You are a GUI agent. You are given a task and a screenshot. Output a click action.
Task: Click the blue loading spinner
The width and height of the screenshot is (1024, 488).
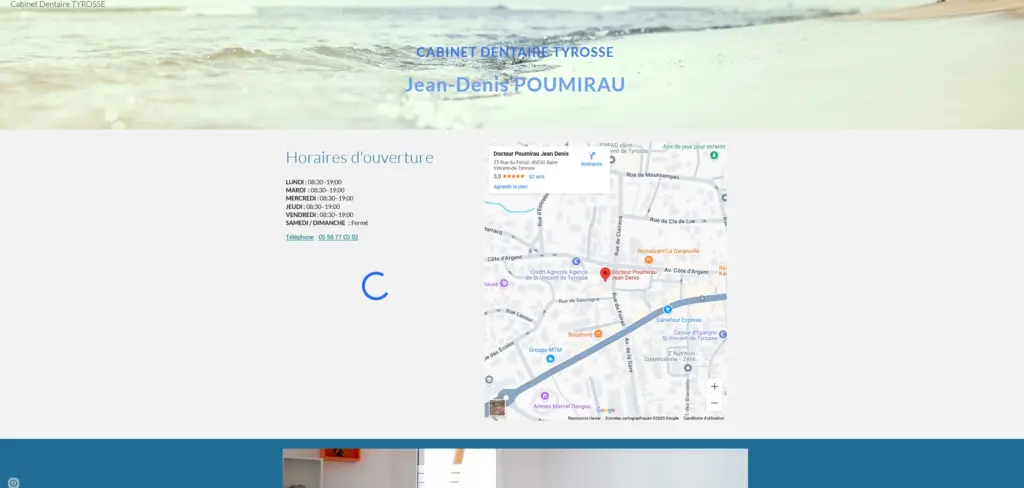click(375, 287)
